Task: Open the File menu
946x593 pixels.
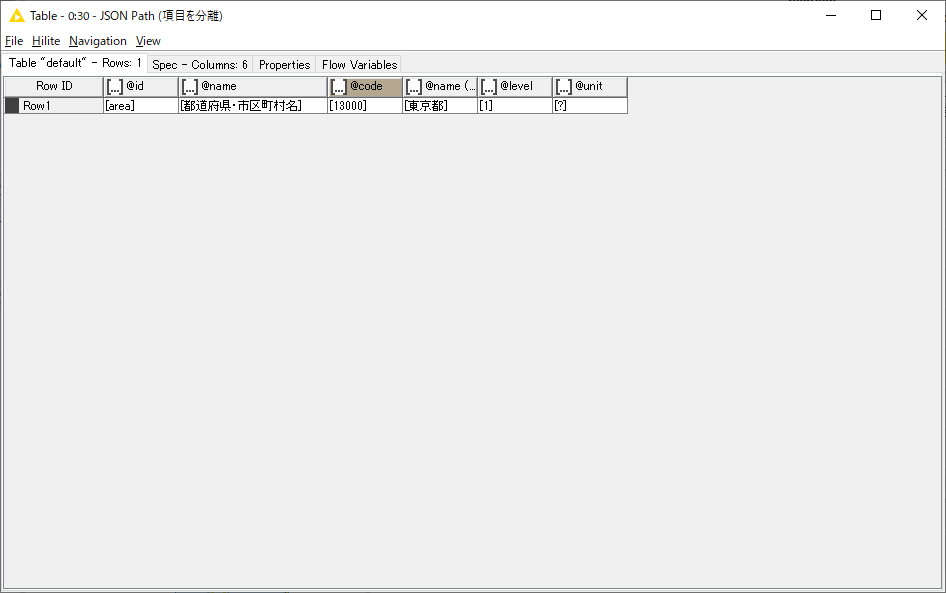Action: click(14, 41)
